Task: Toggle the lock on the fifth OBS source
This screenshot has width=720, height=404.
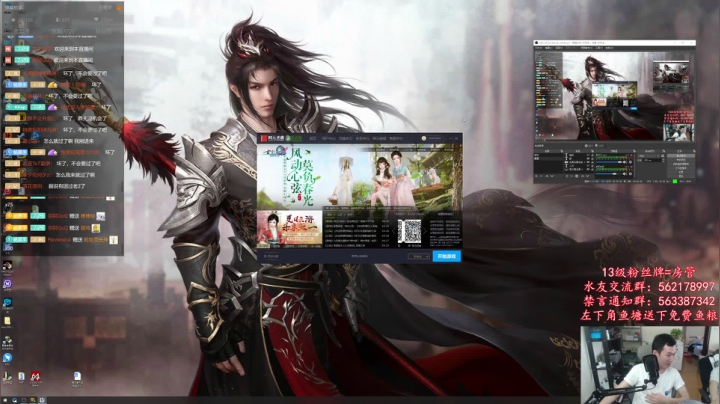Action: coord(592,169)
